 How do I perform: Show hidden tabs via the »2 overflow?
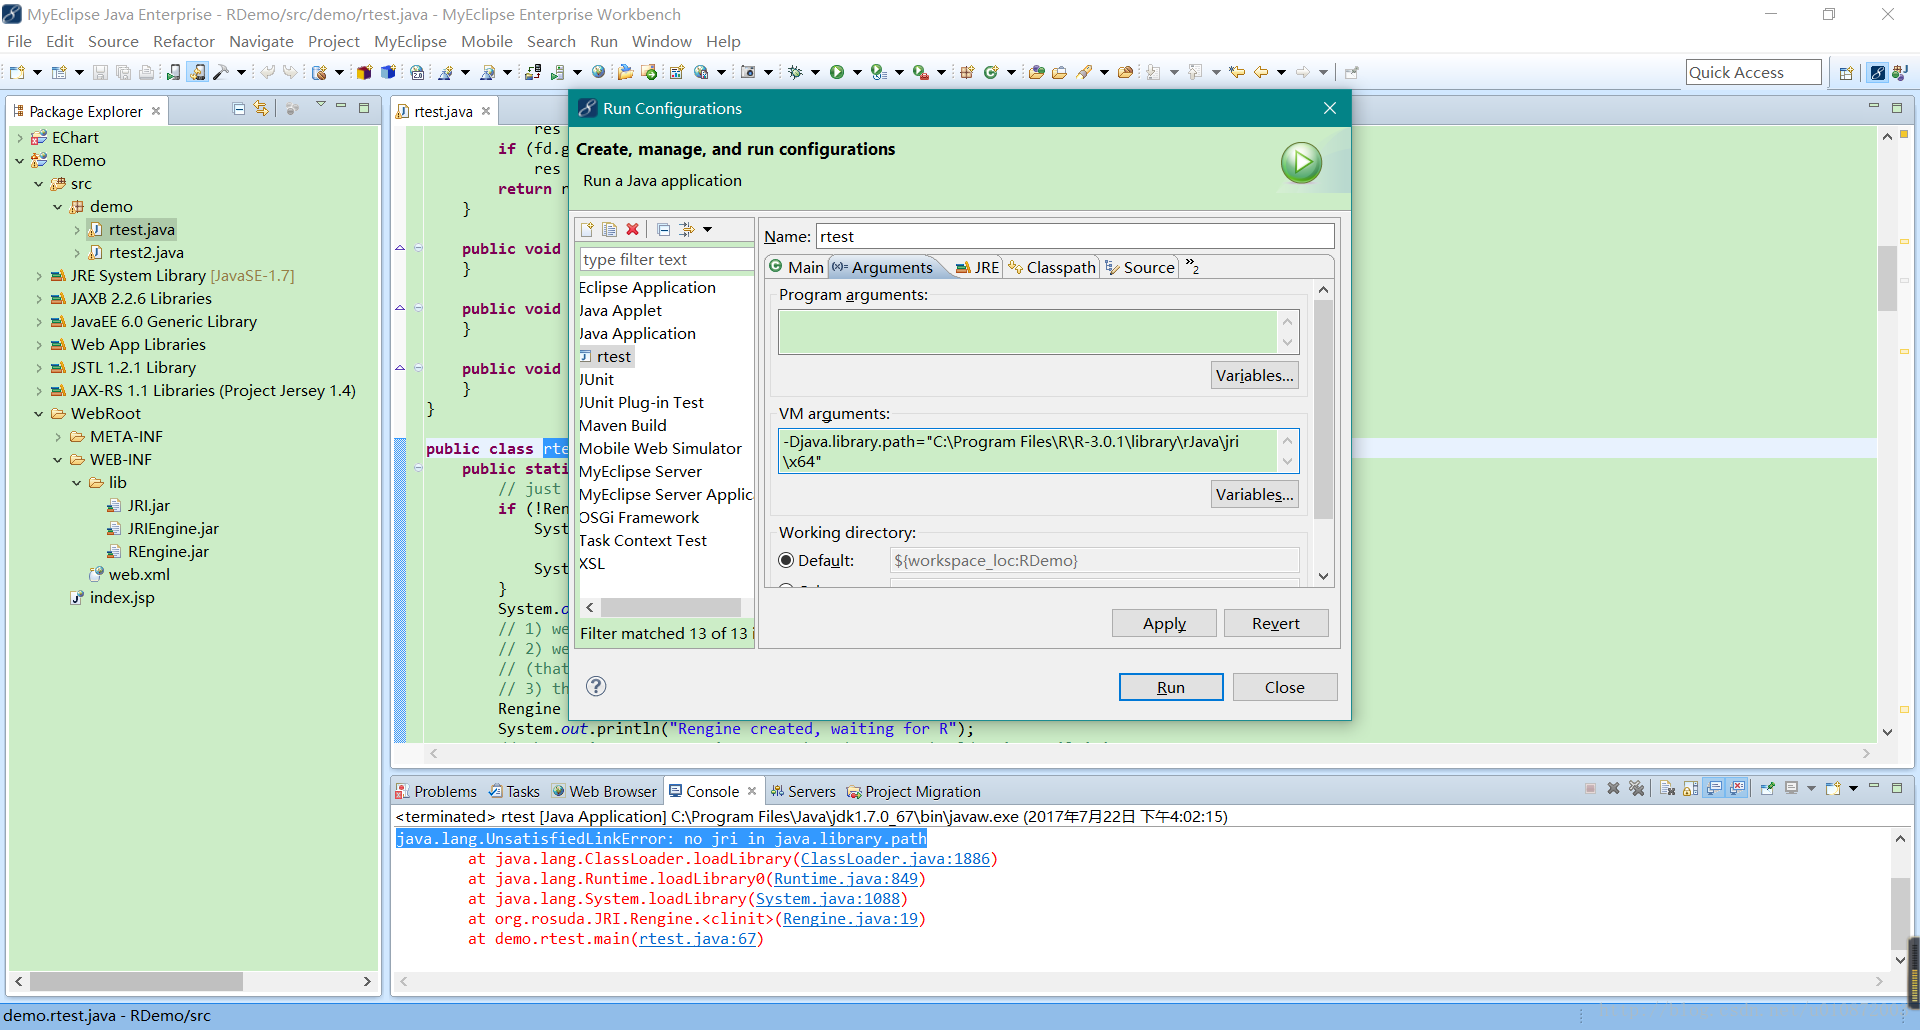tap(1192, 266)
